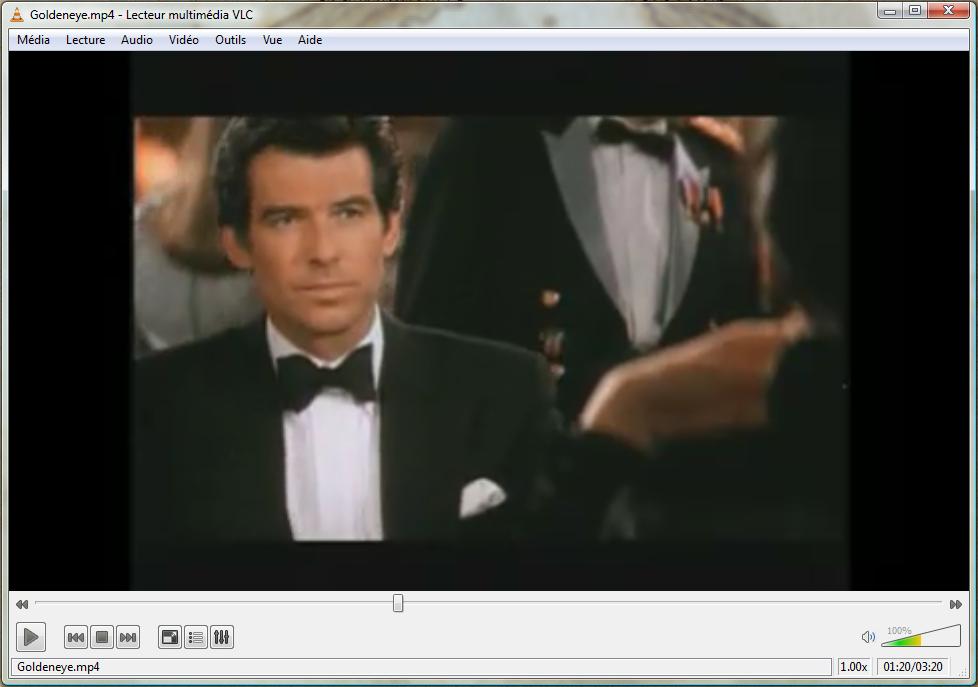Open the Vidéo menu
The height and width of the screenshot is (687, 978).
(x=183, y=40)
